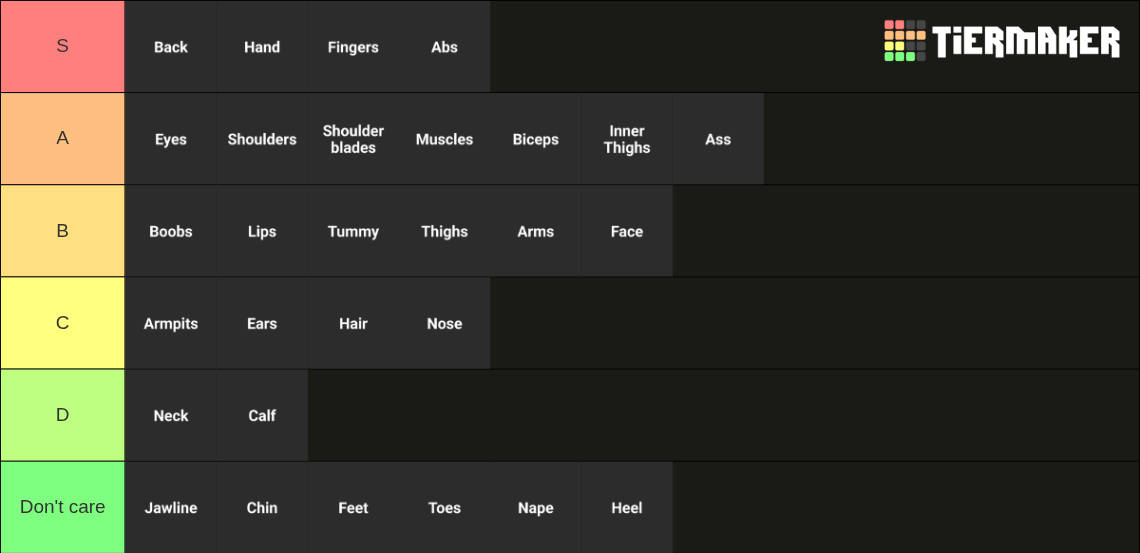This screenshot has width=1140, height=553.
Task: Click the Nose tile in C tier
Action: (x=444, y=323)
